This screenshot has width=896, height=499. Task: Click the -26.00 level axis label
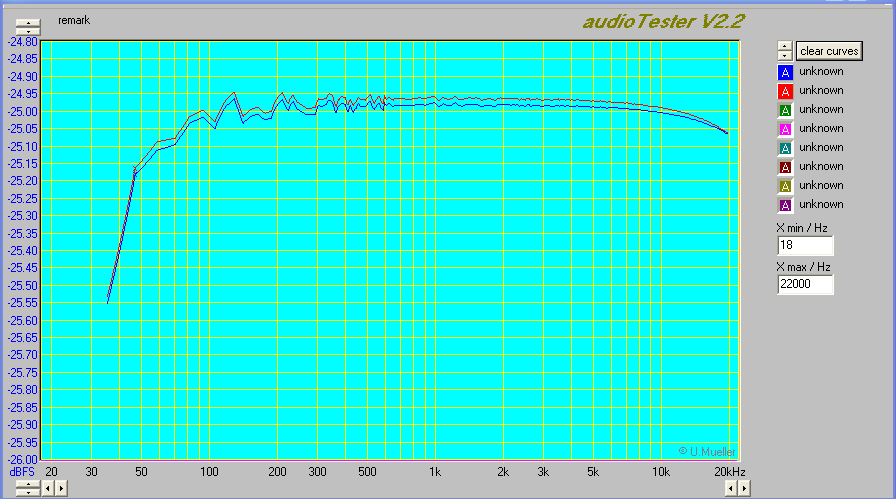23,460
